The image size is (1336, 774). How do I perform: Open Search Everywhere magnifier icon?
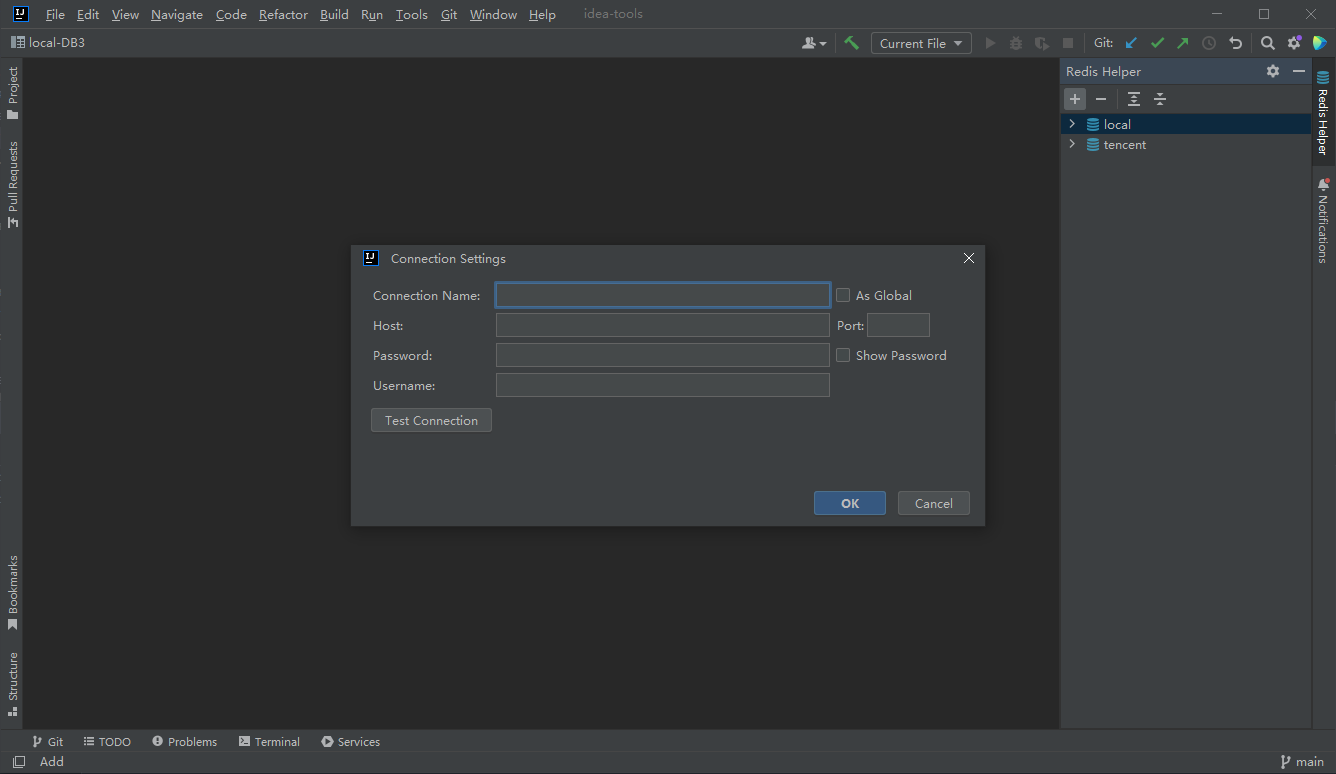pos(1267,43)
